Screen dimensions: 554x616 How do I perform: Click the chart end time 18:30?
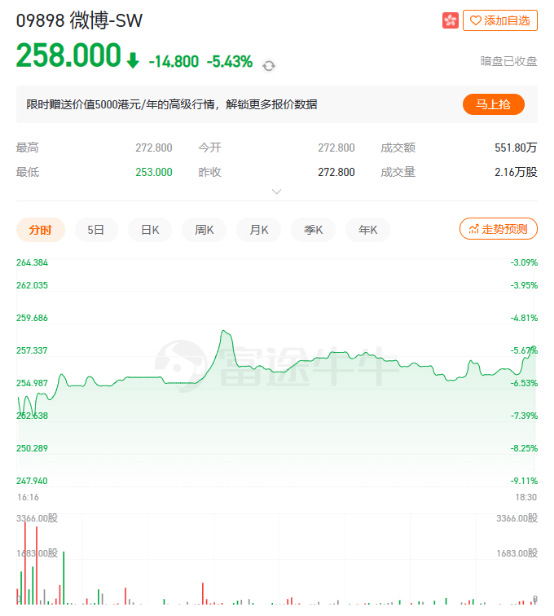click(526, 497)
